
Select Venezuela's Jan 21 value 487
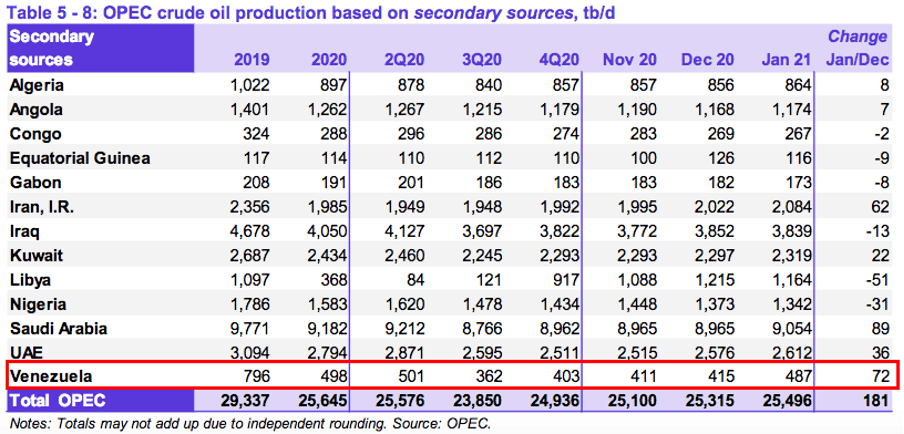[x=793, y=374]
